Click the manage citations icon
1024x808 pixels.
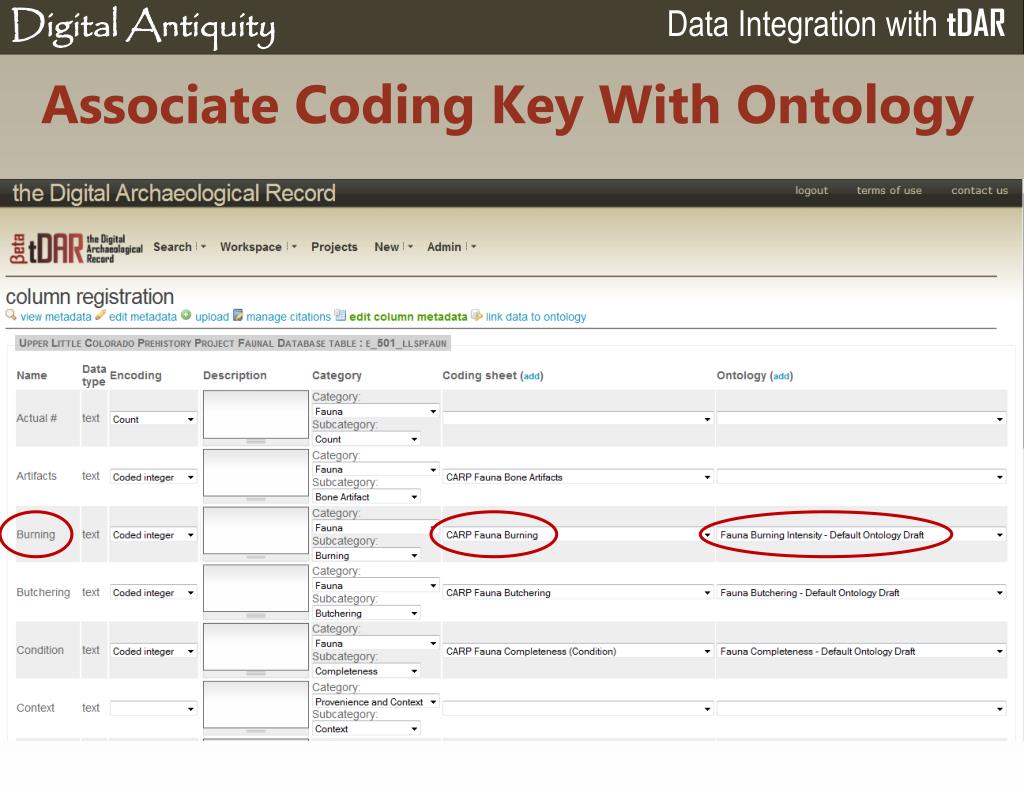click(238, 315)
